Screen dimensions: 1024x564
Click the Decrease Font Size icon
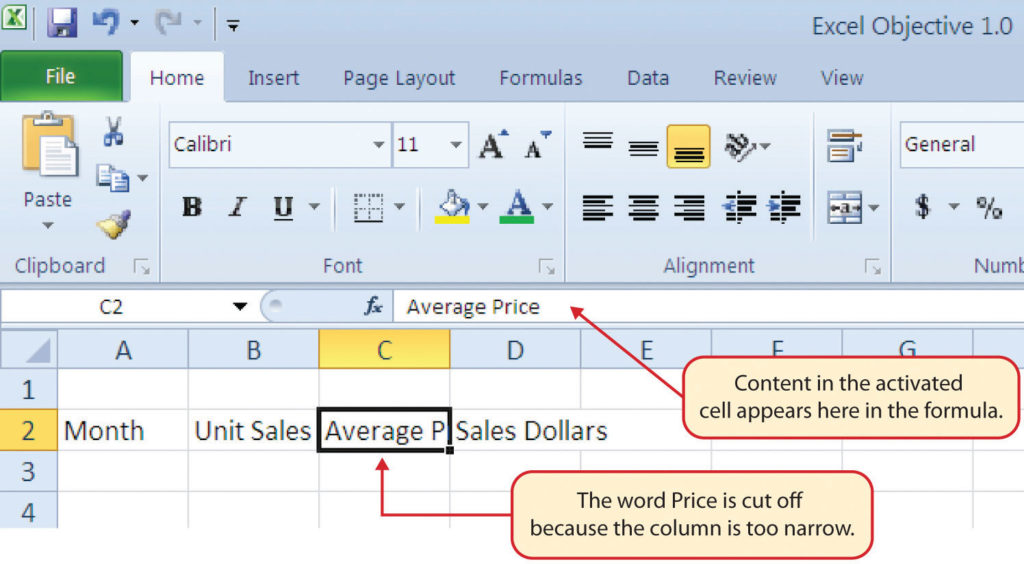click(x=537, y=144)
